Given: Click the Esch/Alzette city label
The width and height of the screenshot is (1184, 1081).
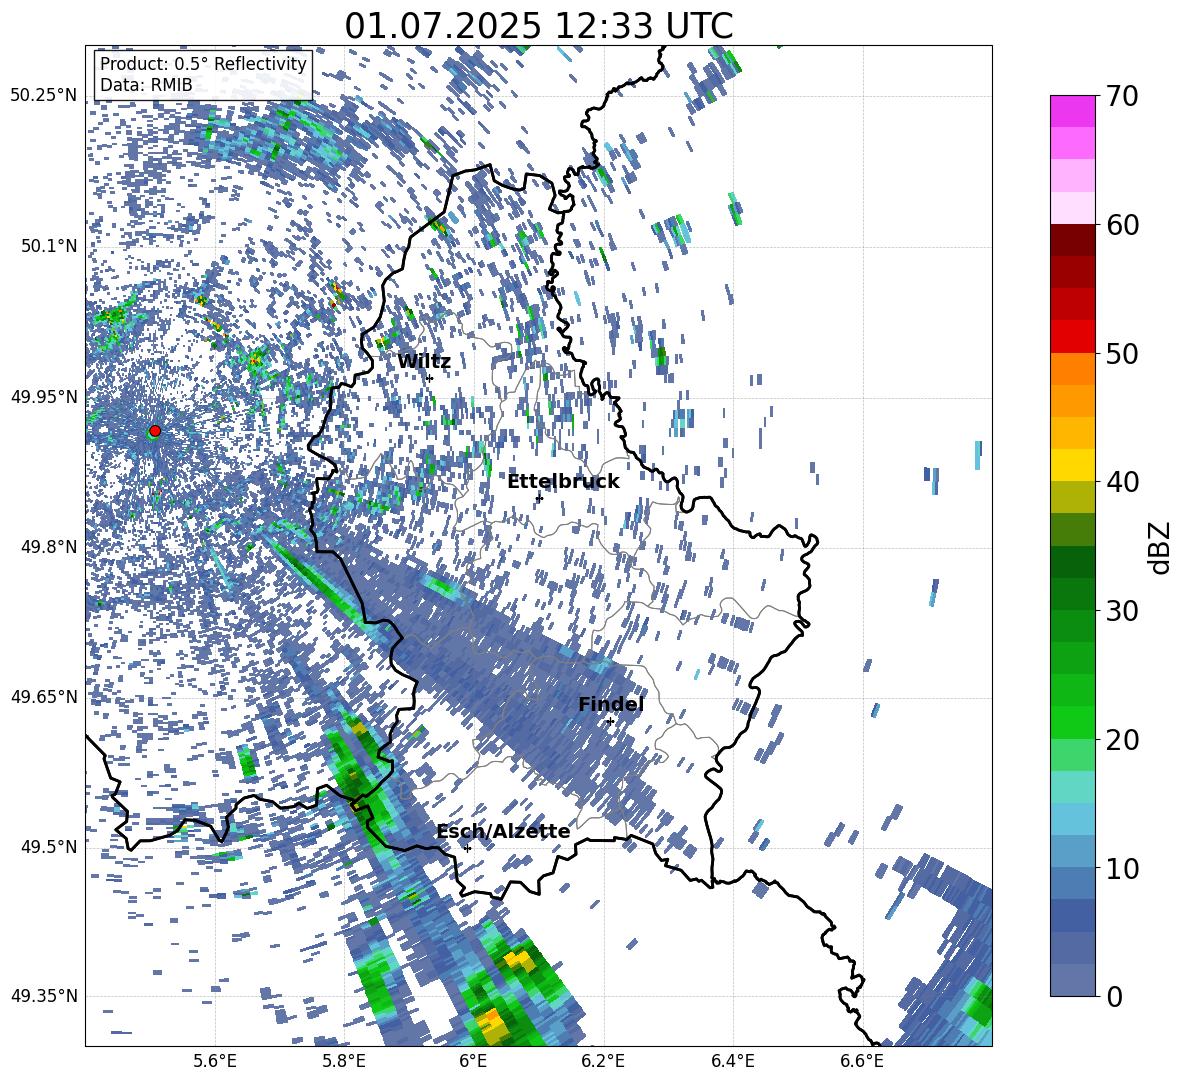Looking at the screenshot, I should click(x=503, y=832).
